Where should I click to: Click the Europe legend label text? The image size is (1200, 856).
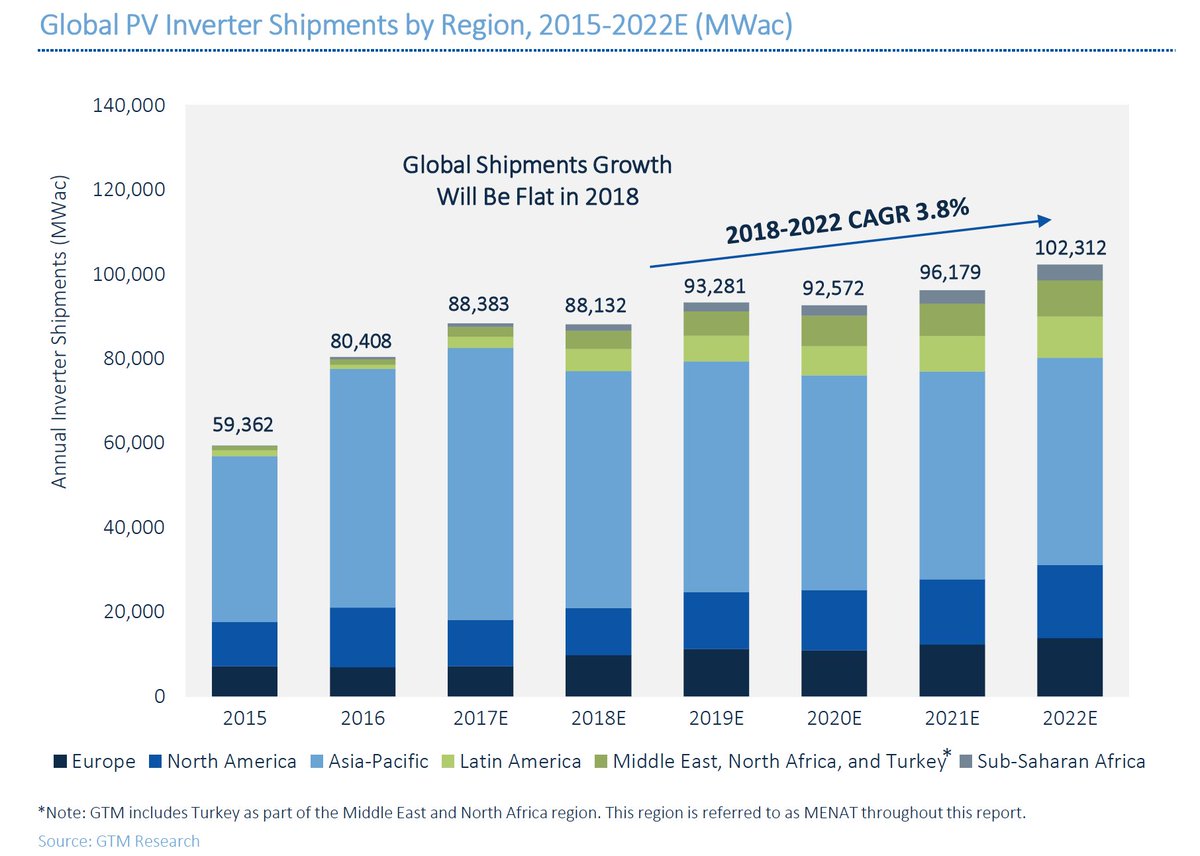[103, 762]
